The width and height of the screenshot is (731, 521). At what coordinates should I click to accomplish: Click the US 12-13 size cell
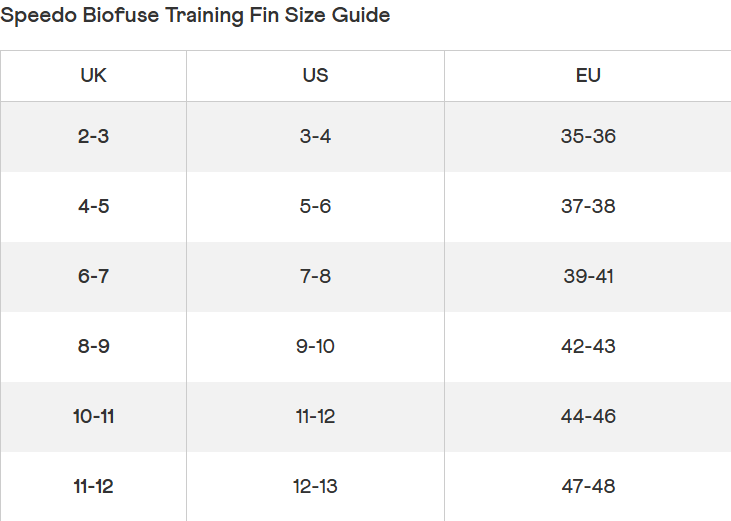click(x=315, y=486)
